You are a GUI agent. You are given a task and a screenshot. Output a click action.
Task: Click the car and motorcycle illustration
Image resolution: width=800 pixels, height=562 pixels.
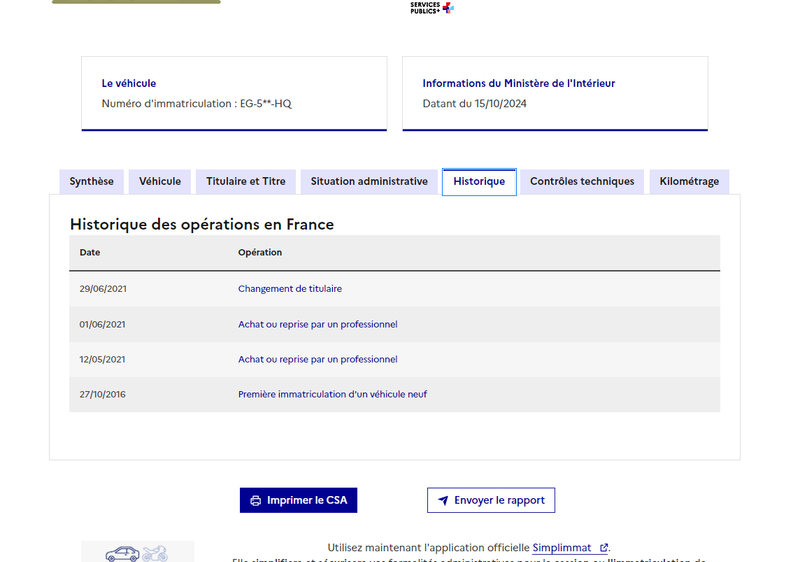[137, 552]
